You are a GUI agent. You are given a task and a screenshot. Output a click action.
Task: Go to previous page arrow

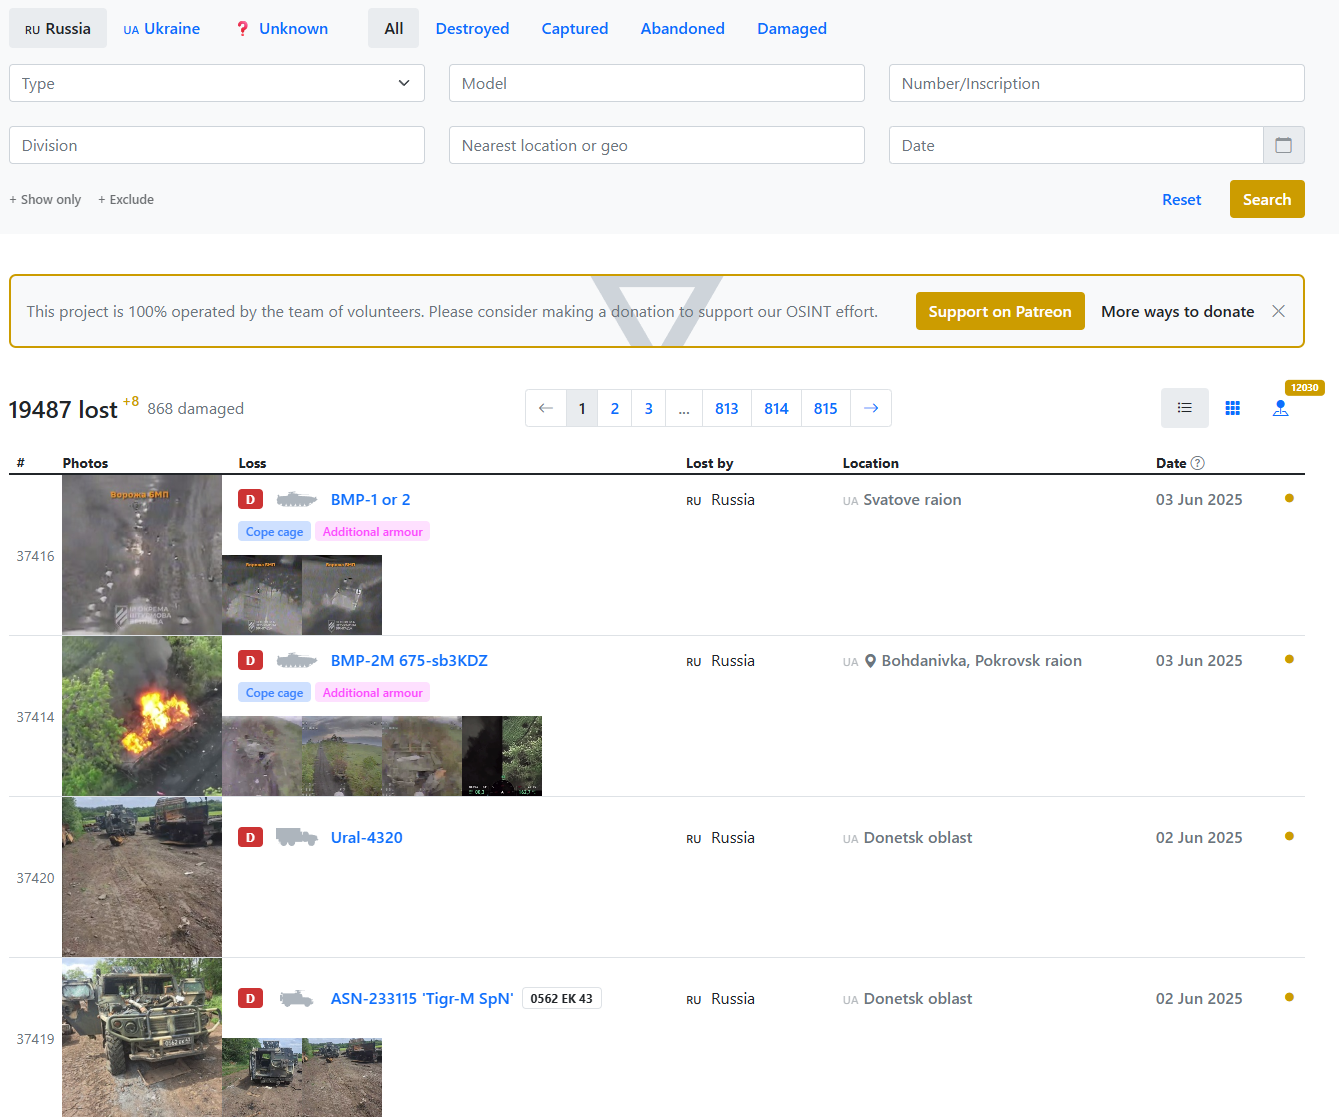point(546,408)
